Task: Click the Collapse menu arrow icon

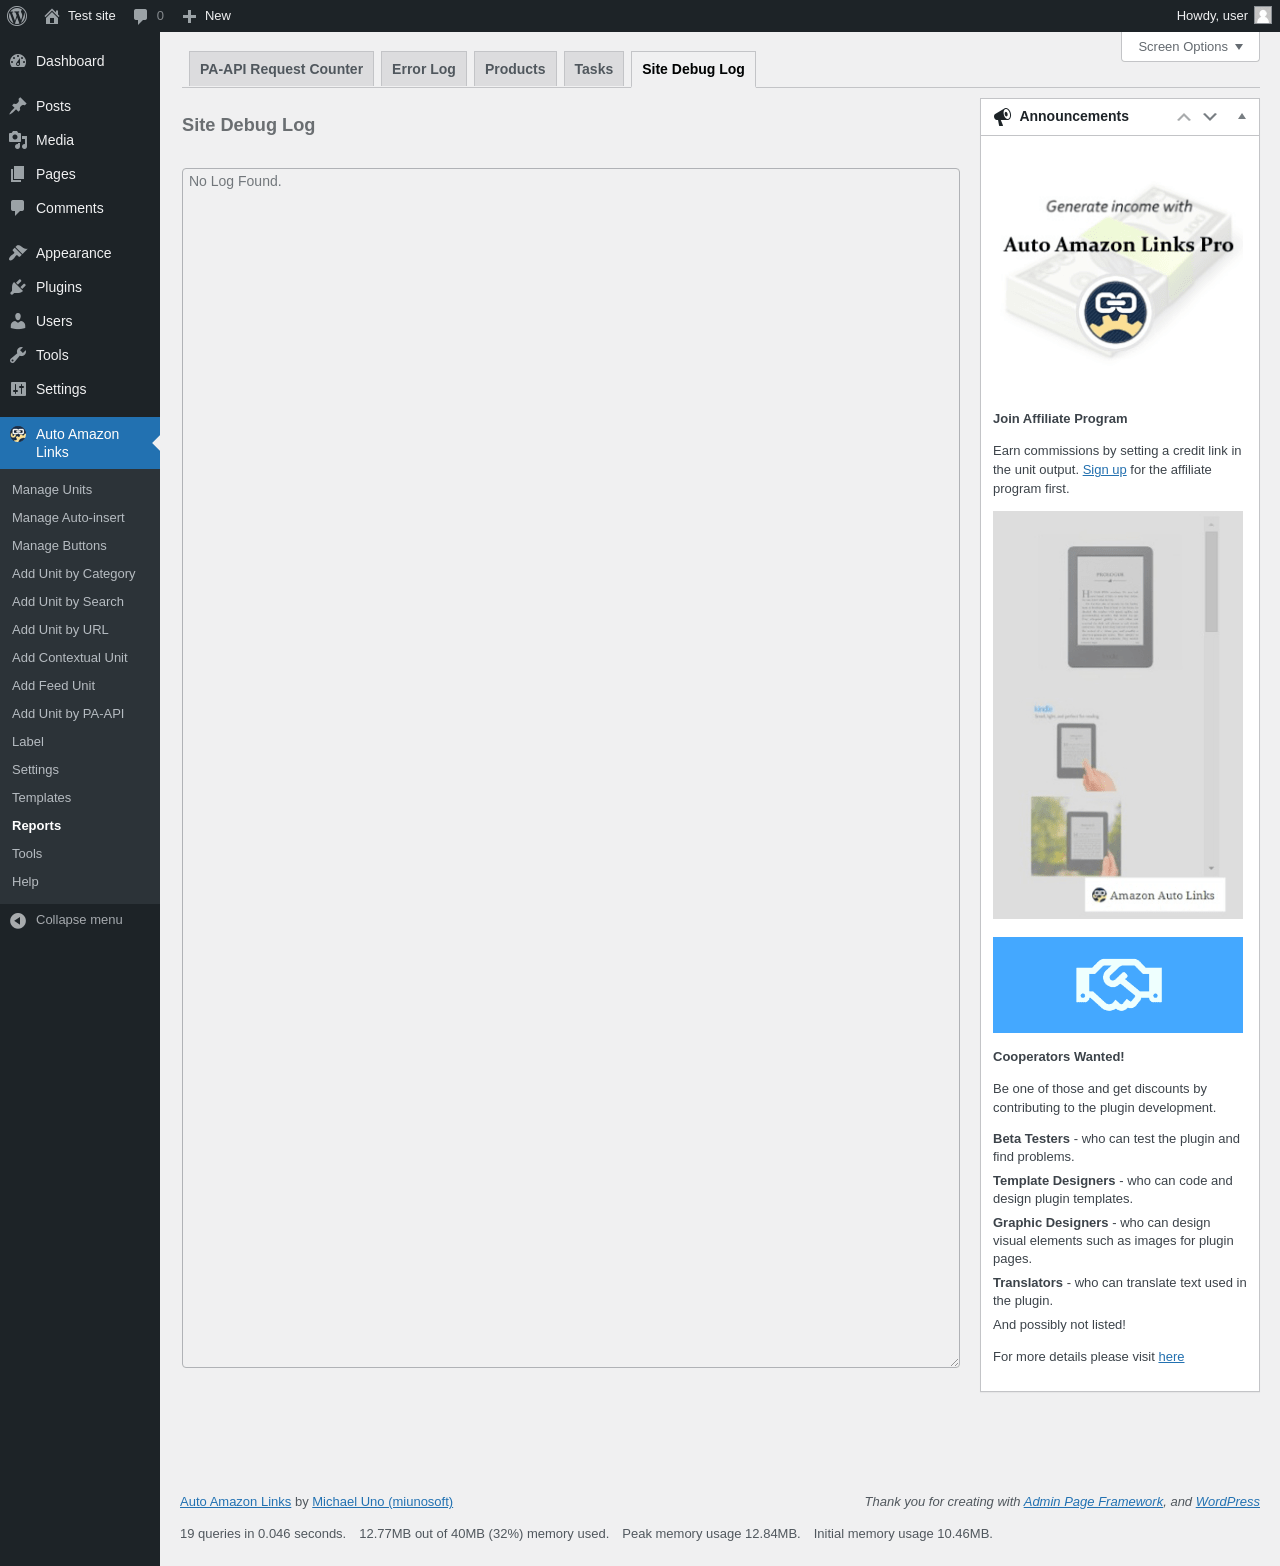Action: click(18, 920)
